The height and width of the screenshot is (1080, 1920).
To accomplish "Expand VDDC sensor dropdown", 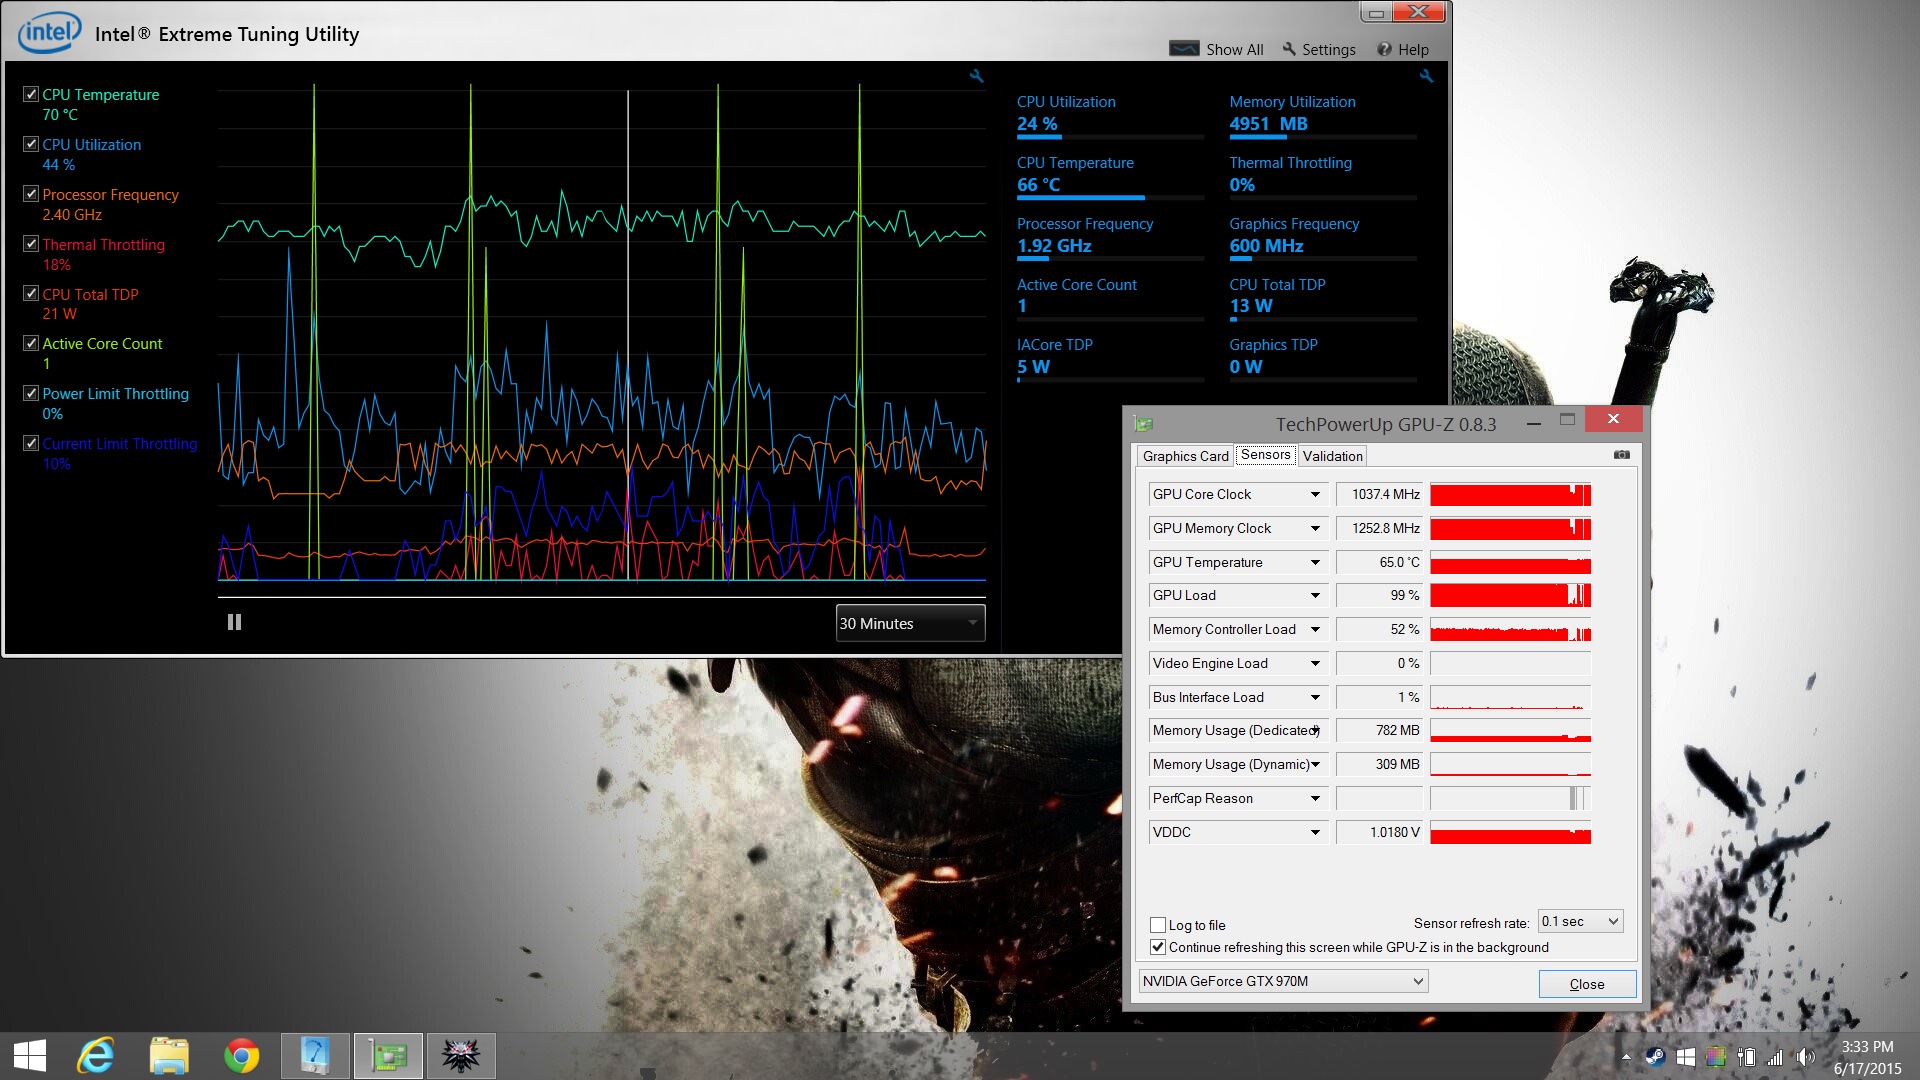I will click(x=1315, y=832).
